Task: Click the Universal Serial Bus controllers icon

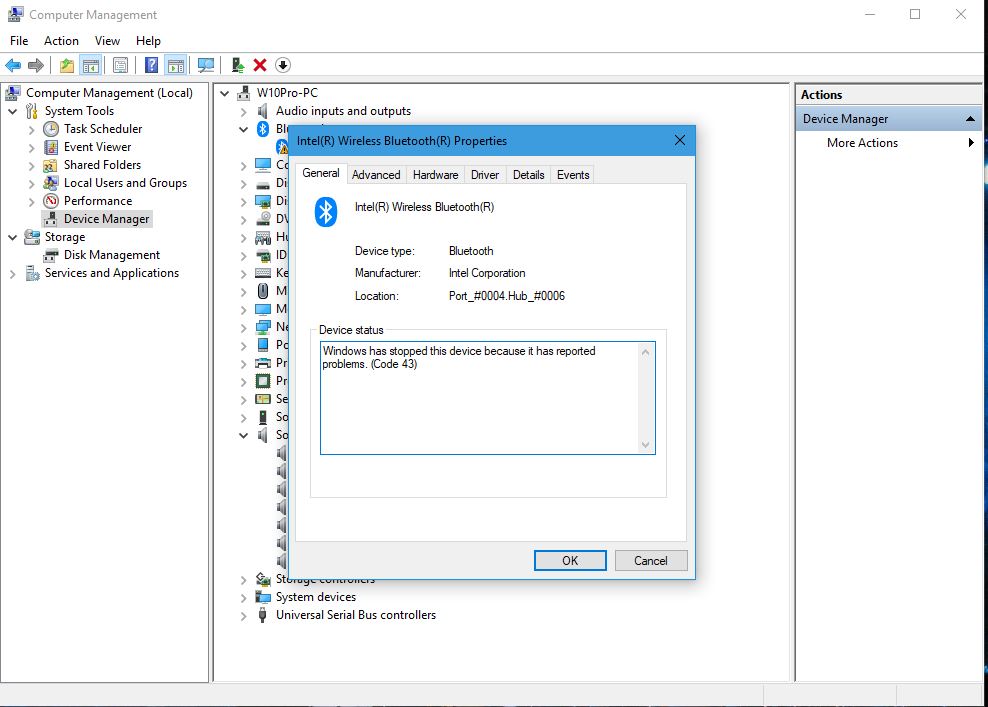Action: [263, 615]
